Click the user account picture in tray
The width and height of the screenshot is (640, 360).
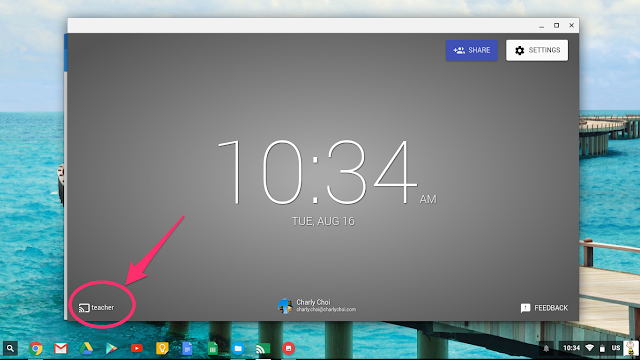pyautogui.click(x=631, y=348)
